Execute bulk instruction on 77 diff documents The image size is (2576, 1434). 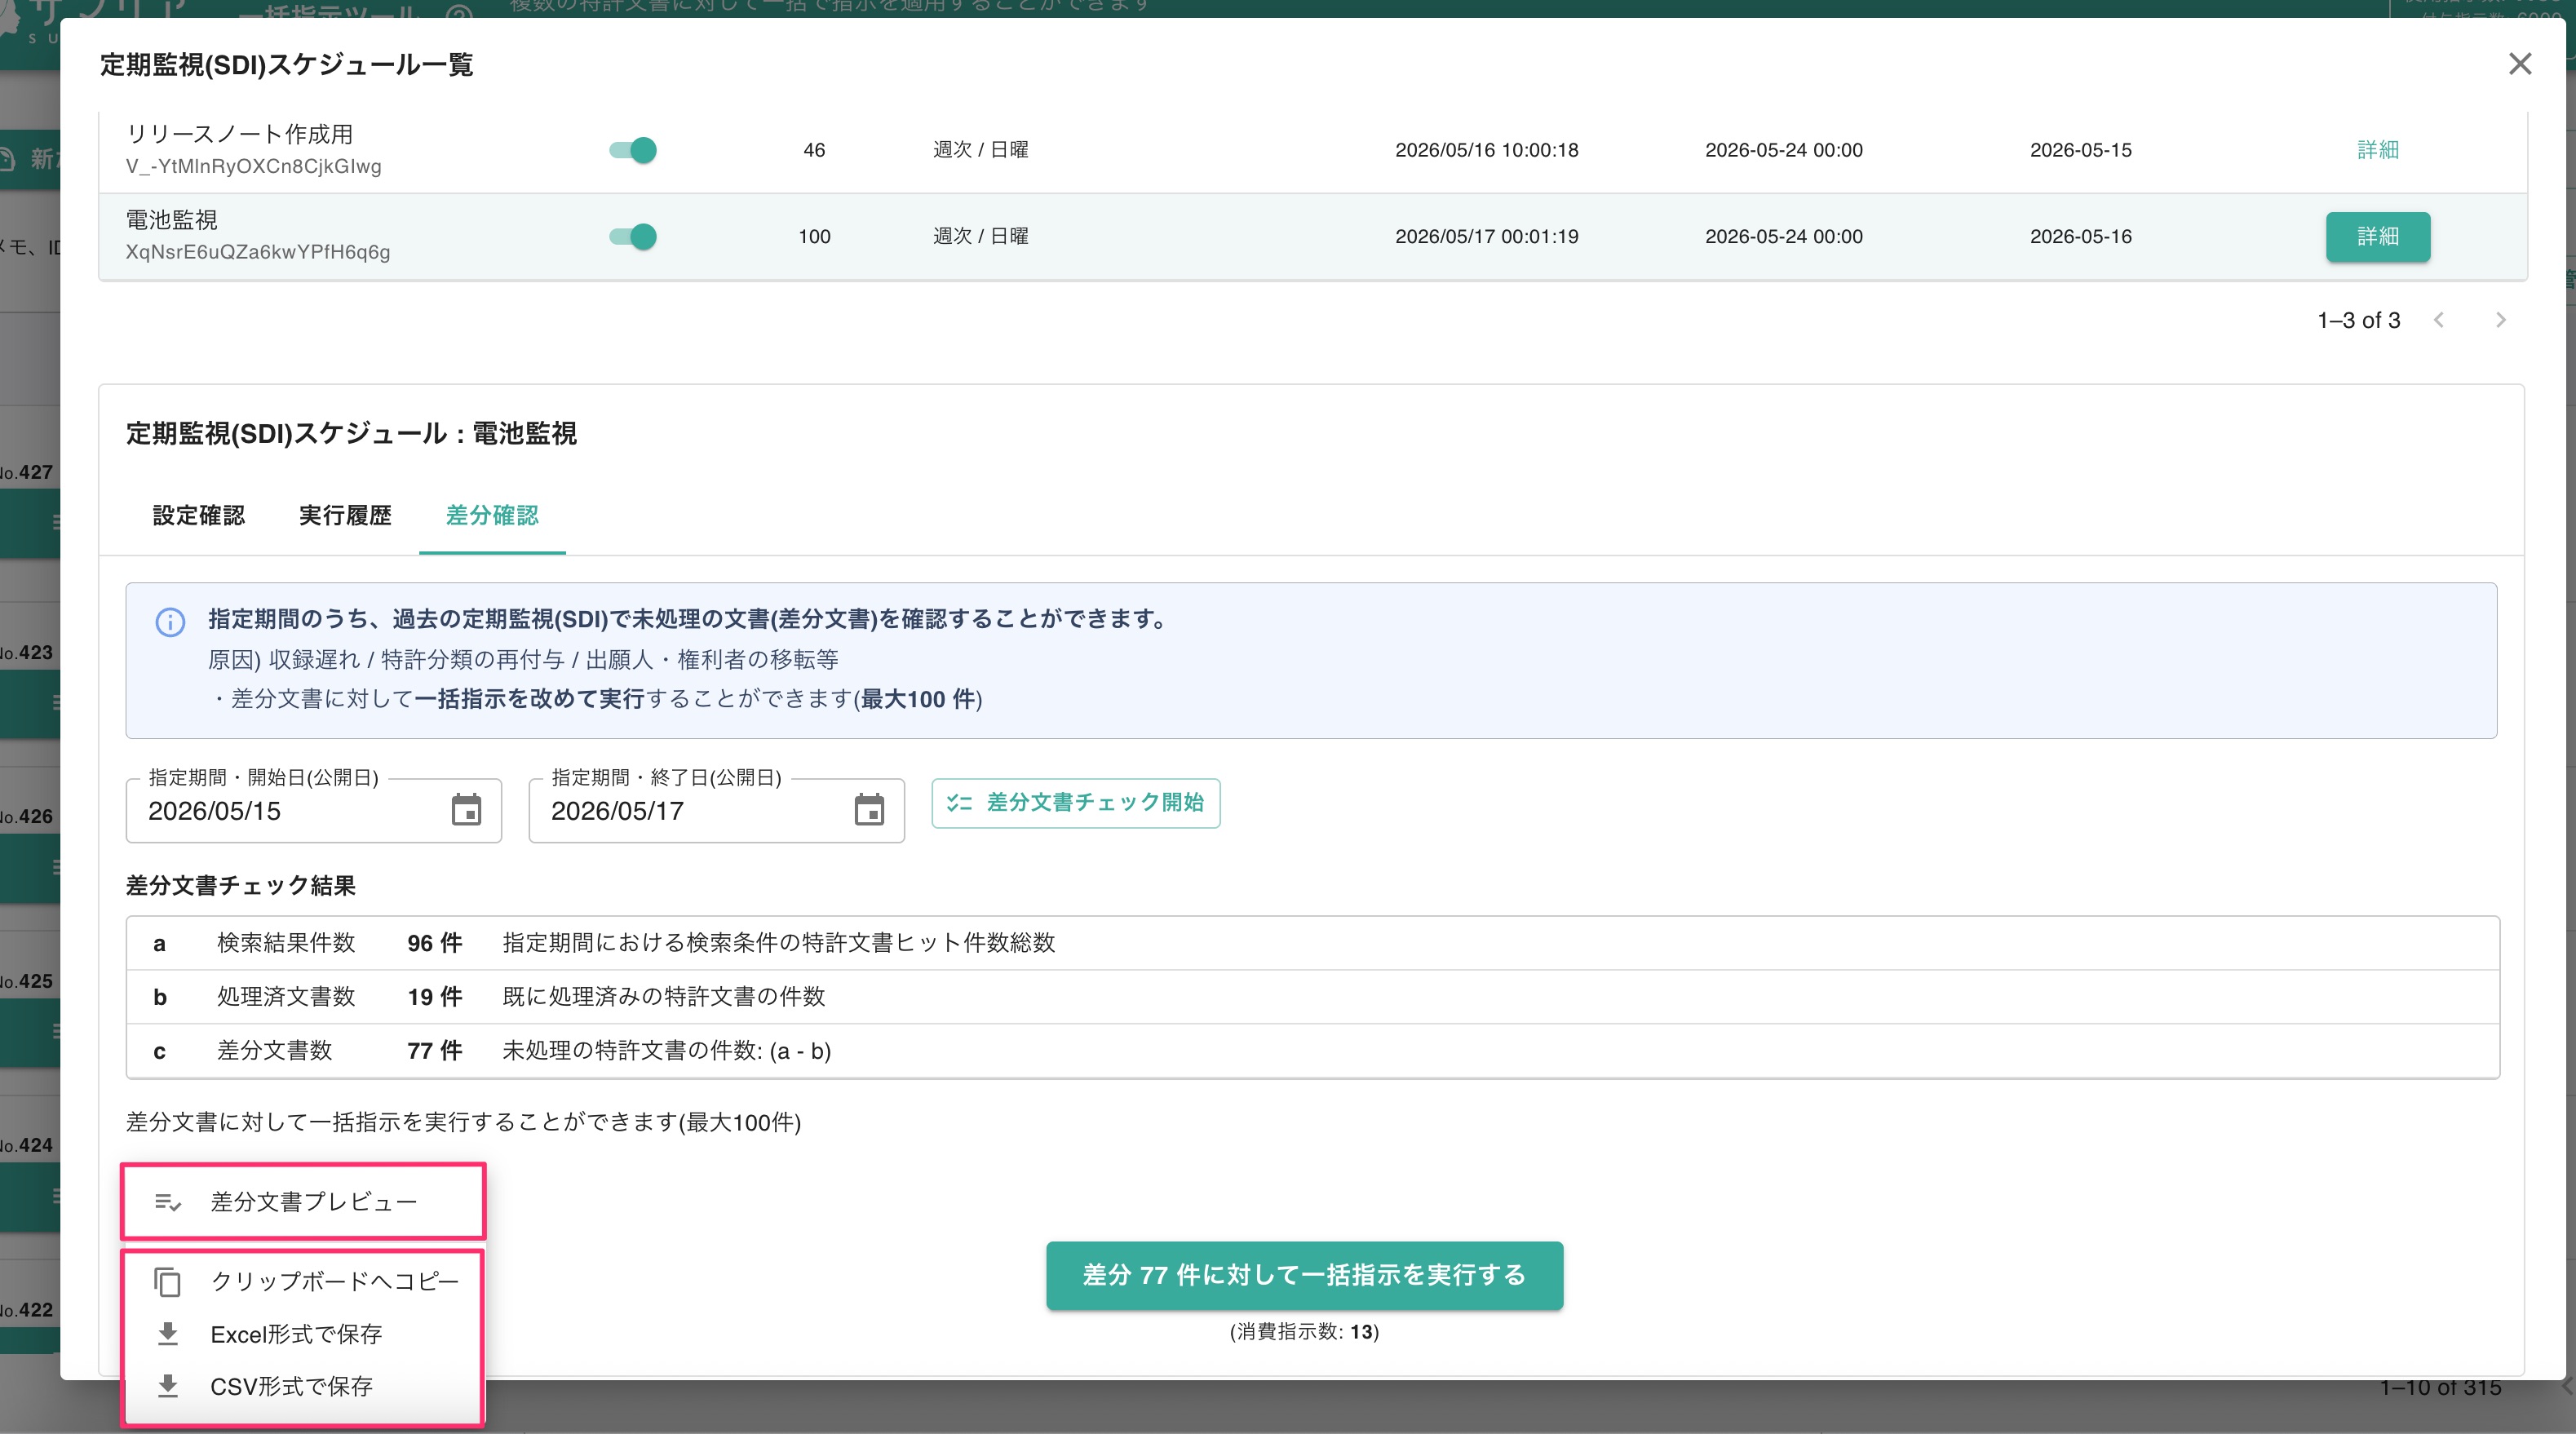click(x=1304, y=1275)
